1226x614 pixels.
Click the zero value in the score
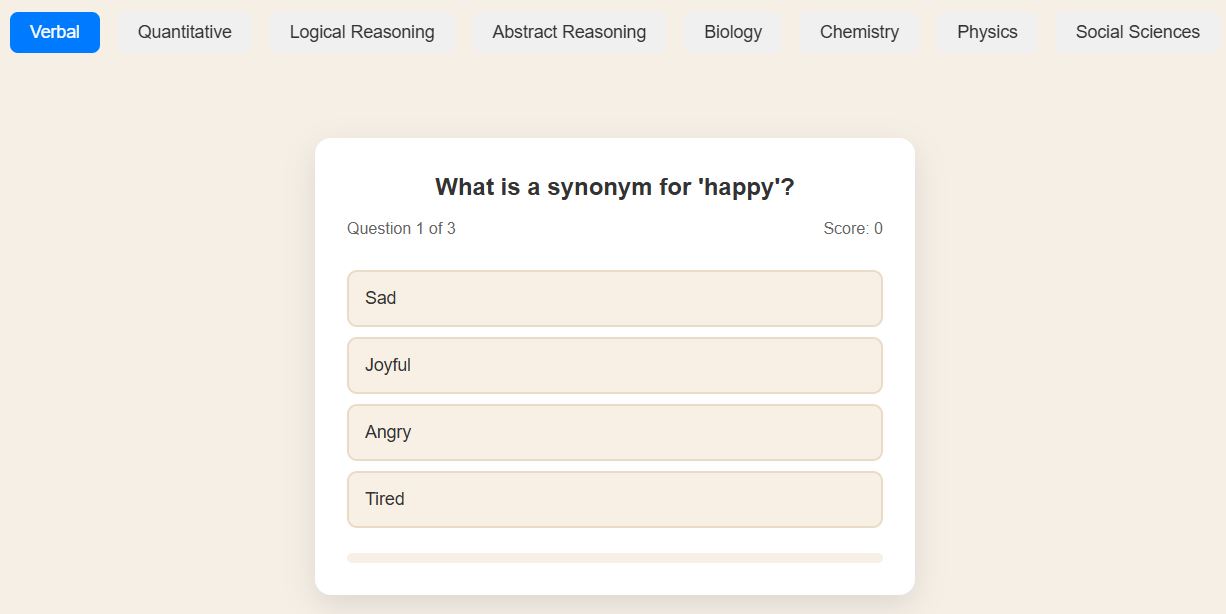pos(878,228)
